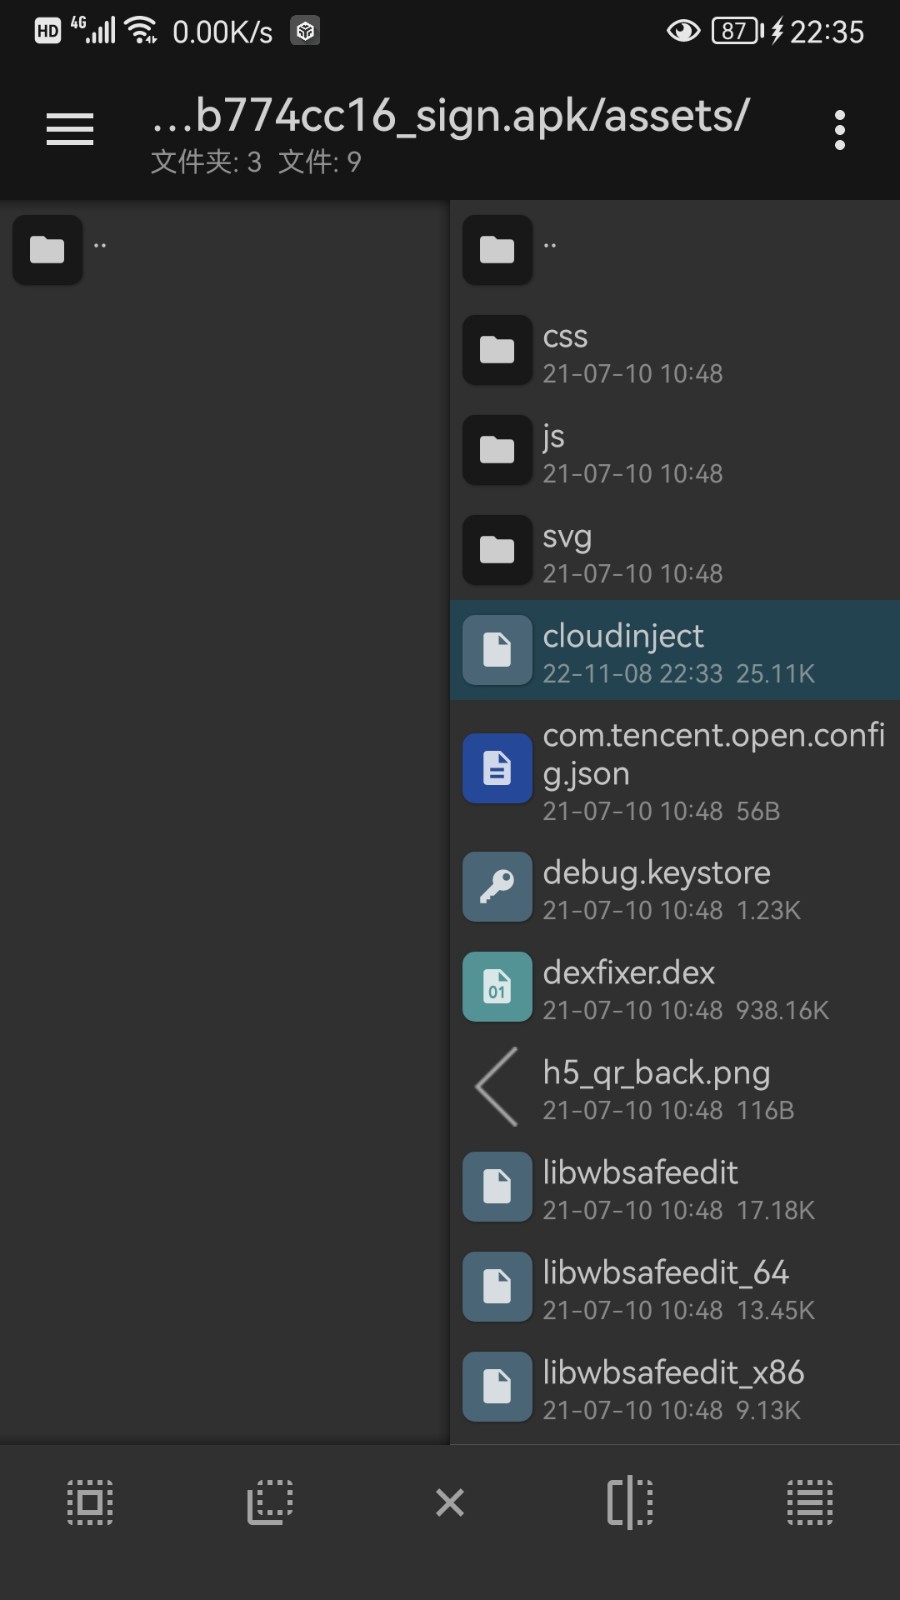Tap the list-style selection icon
The width and height of the screenshot is (900, 1600).
(810, 1502)
